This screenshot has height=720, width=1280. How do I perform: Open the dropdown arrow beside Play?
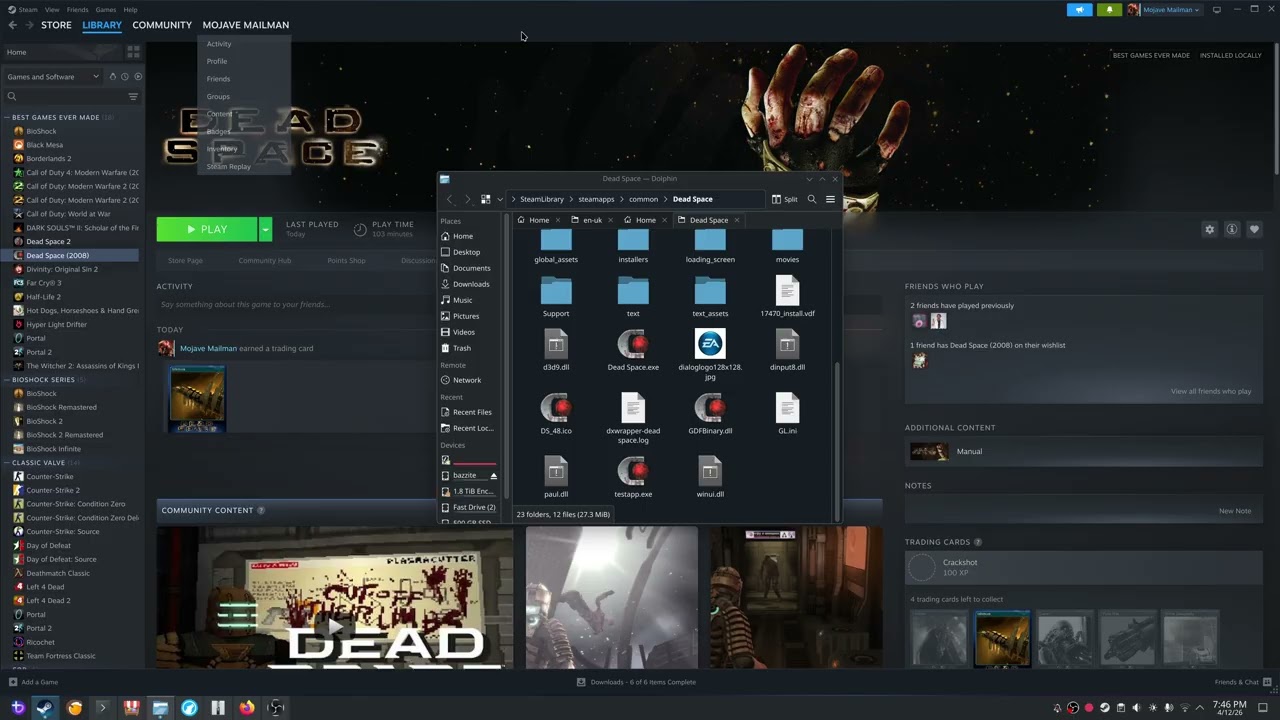[265, 229]
